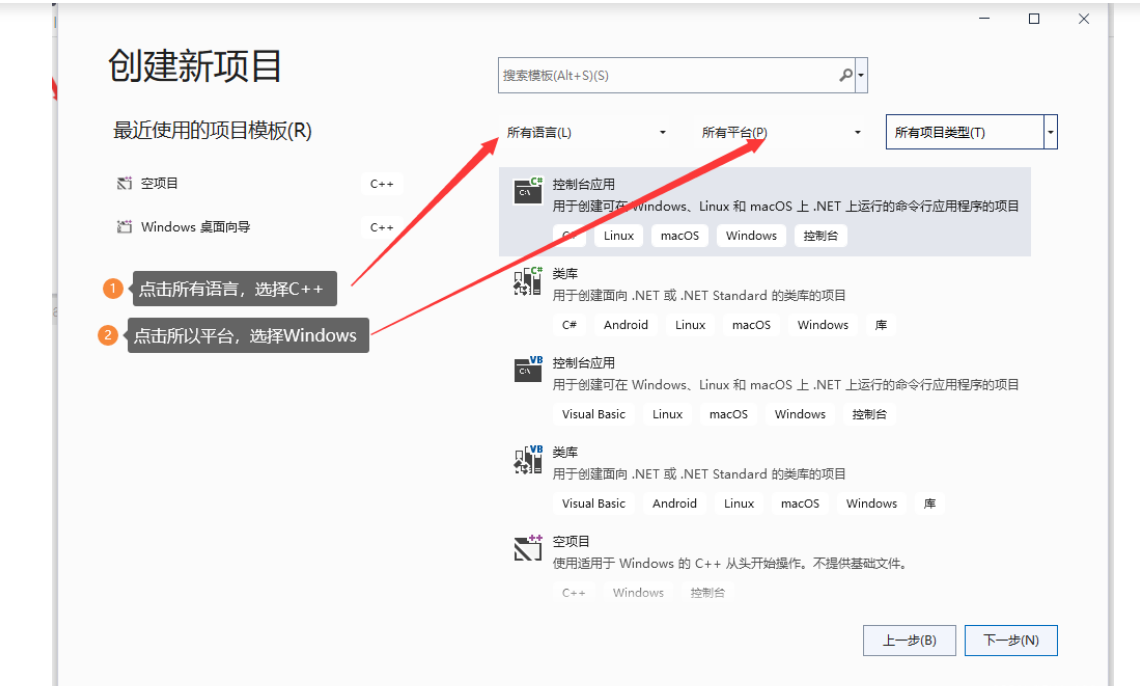
Task: Click the VB 控制台应用 template icon
Action: [528, 369]
